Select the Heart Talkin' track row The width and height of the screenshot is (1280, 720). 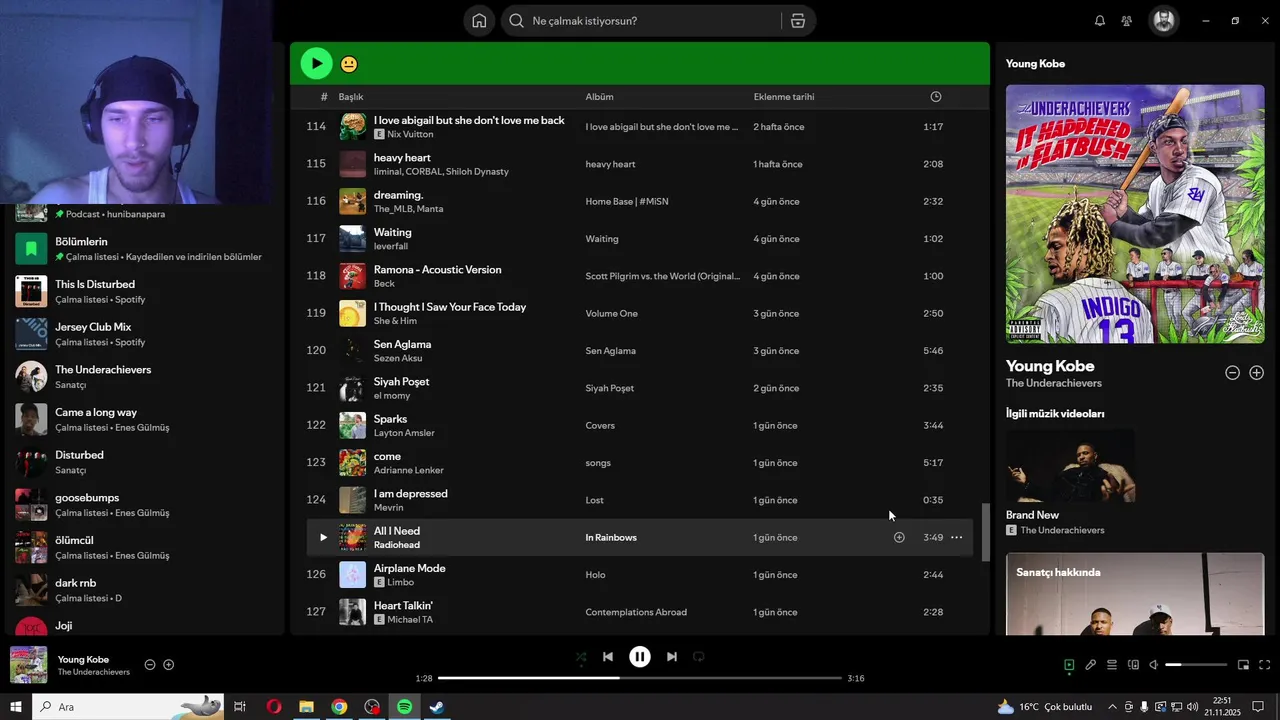point(640,612)
